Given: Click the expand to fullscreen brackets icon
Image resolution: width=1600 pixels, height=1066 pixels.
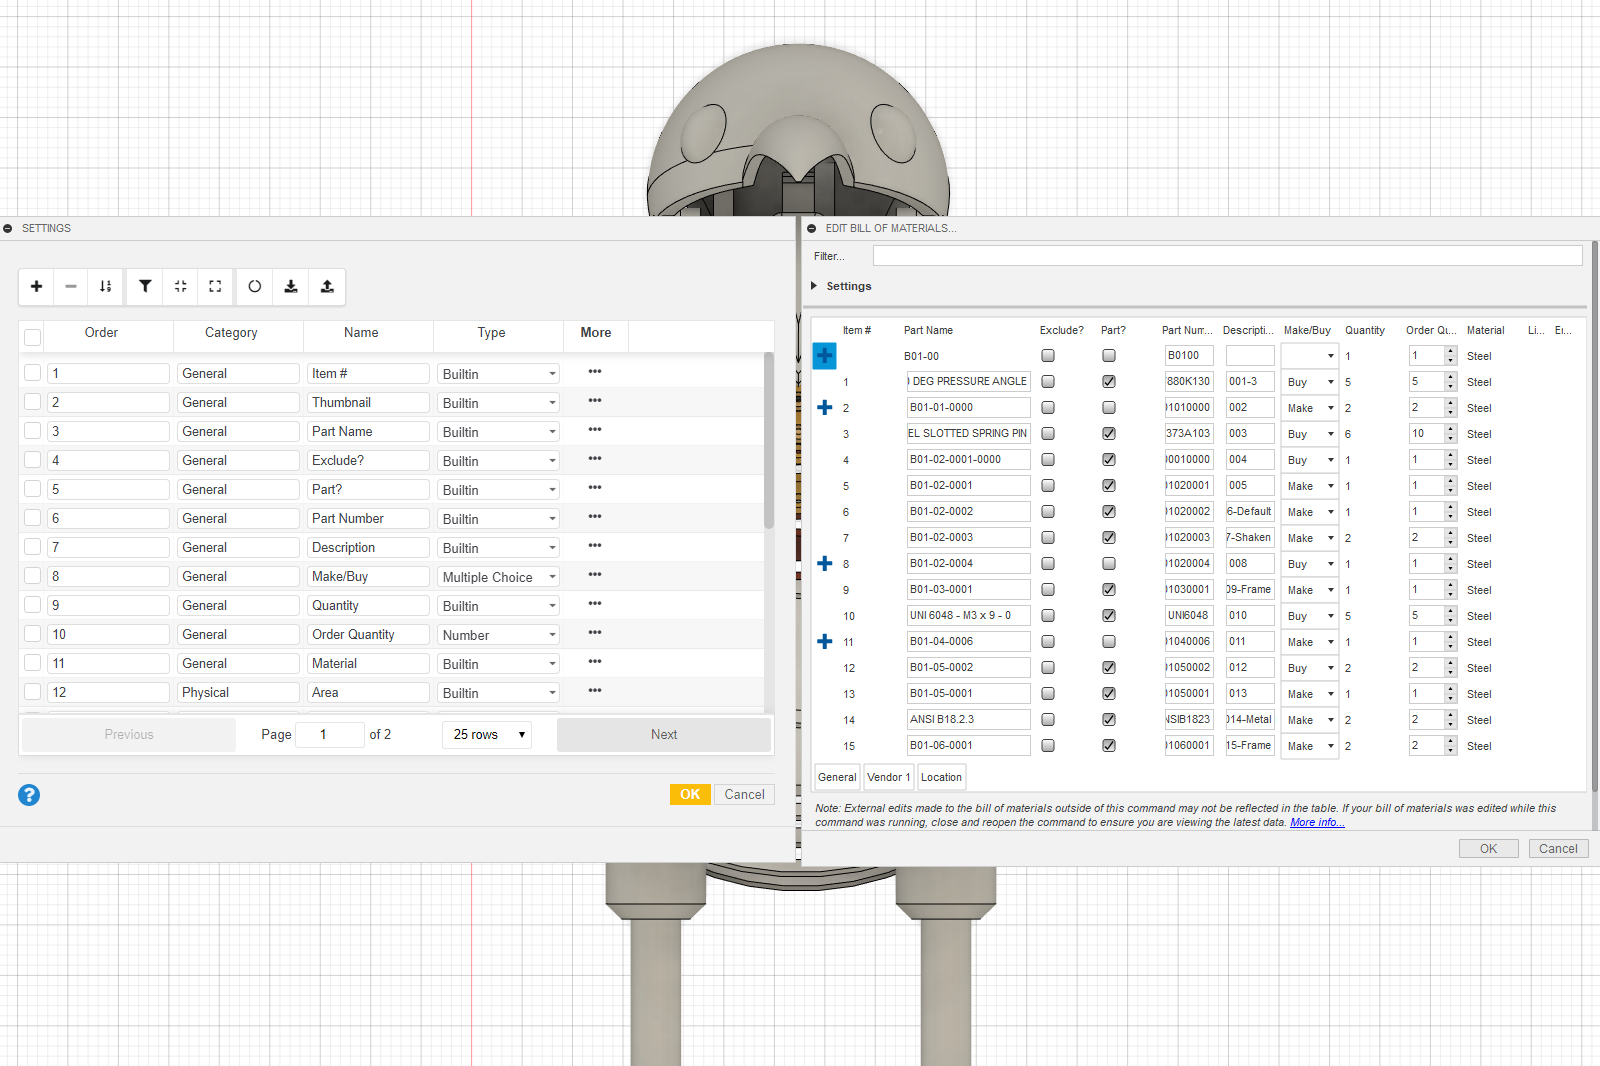Looking at the screenshot, I should point(215,286).
